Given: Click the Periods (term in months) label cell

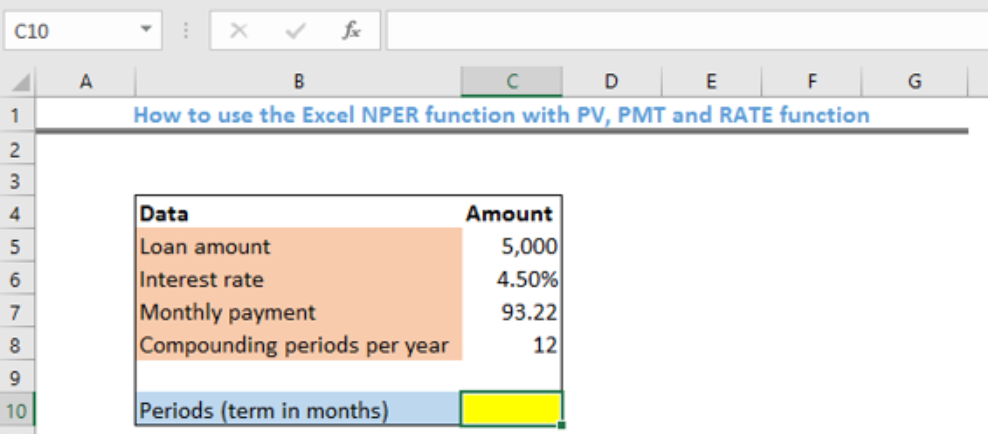Looking at the screenshot, I should (299, 411).
